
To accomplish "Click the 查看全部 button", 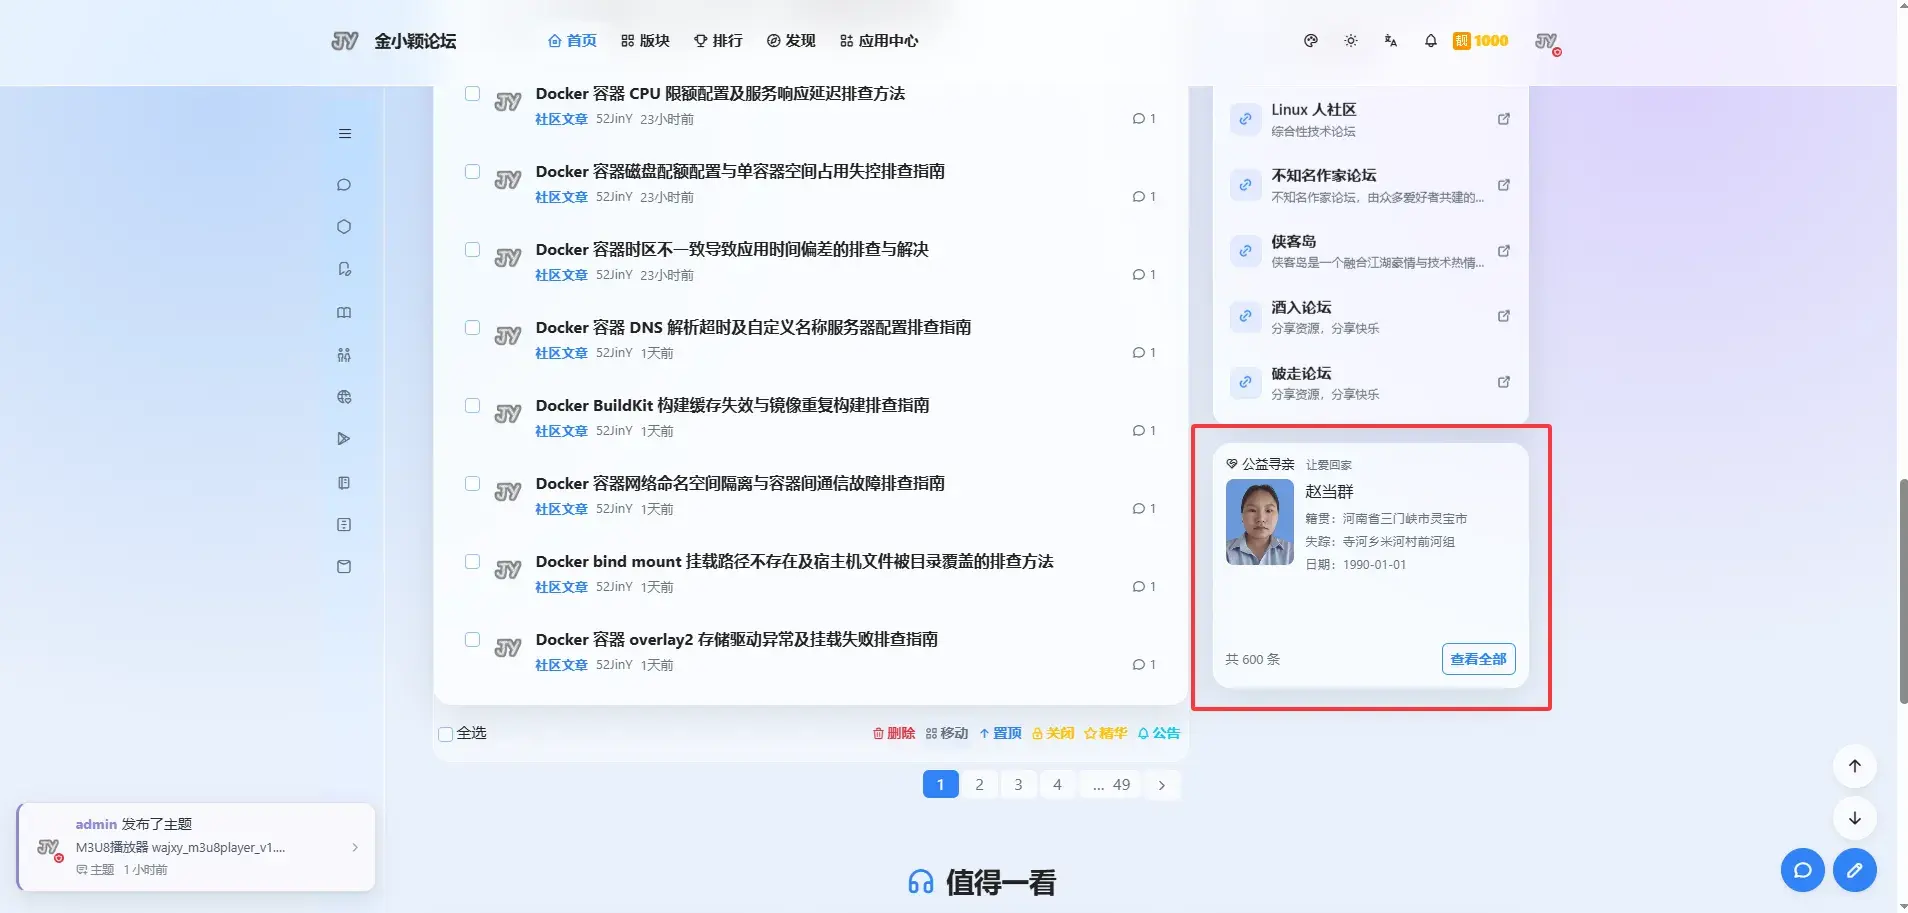I will point(1478,659).
